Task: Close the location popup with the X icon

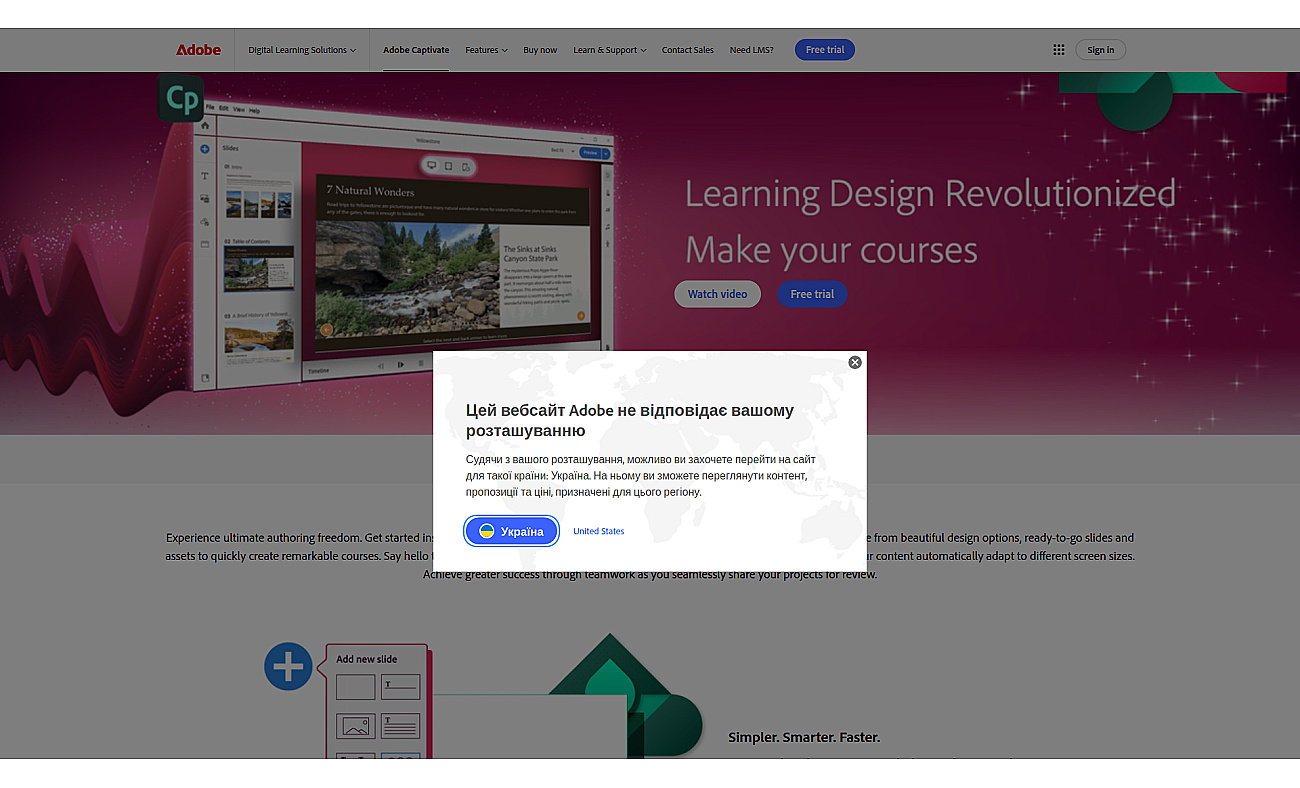Action: (855, 362)
